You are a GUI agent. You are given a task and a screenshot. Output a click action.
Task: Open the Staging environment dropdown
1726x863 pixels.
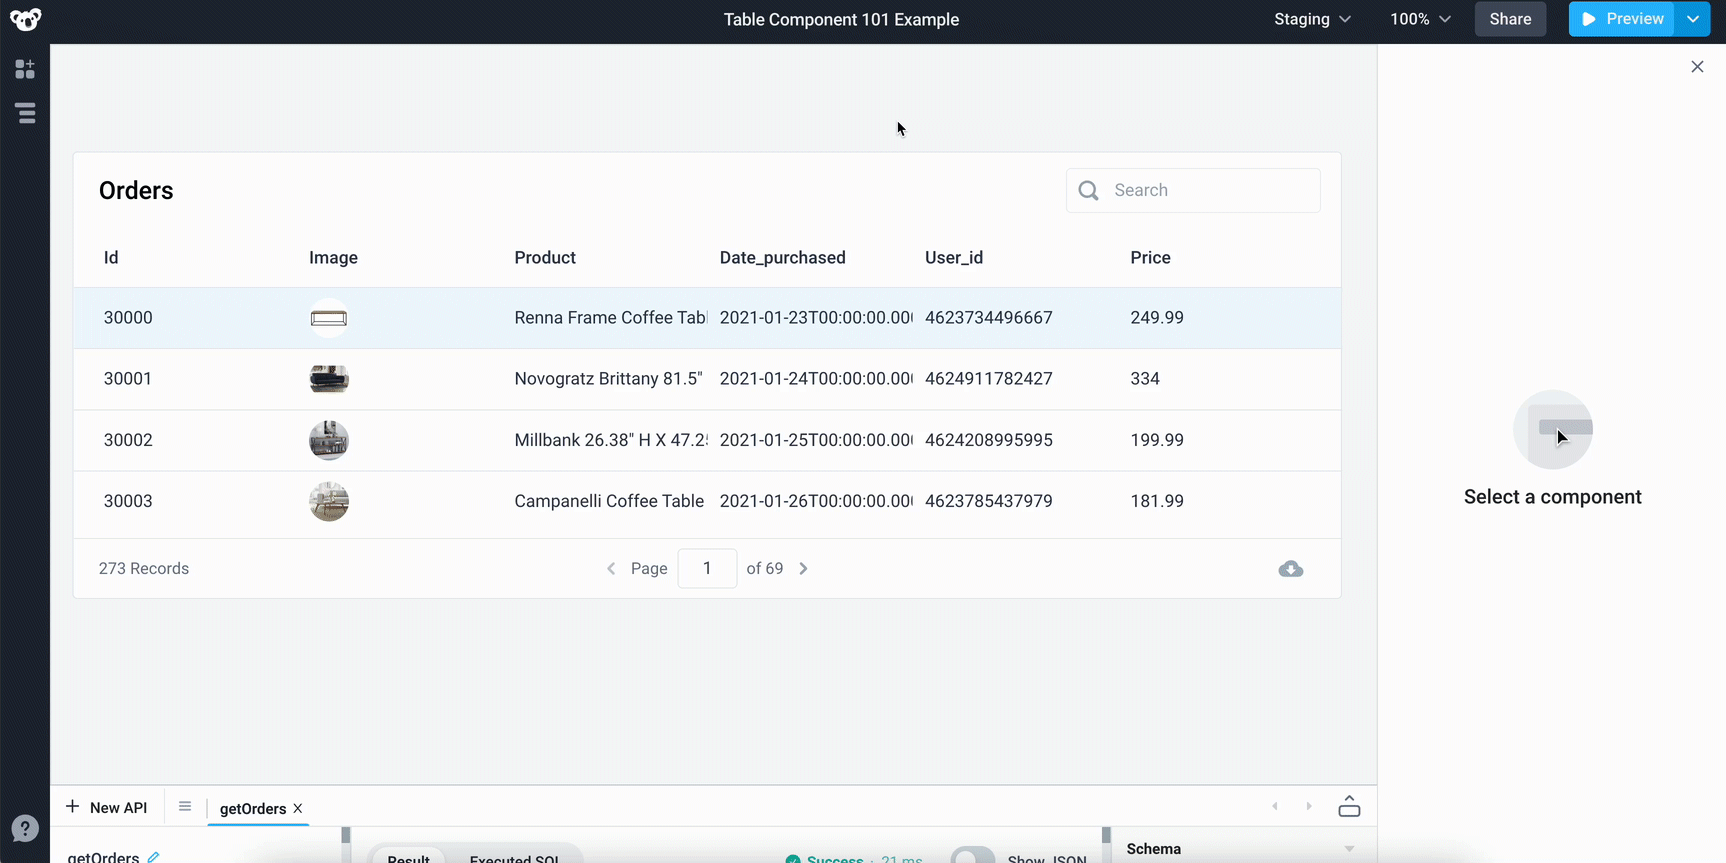click(1312, 19)
